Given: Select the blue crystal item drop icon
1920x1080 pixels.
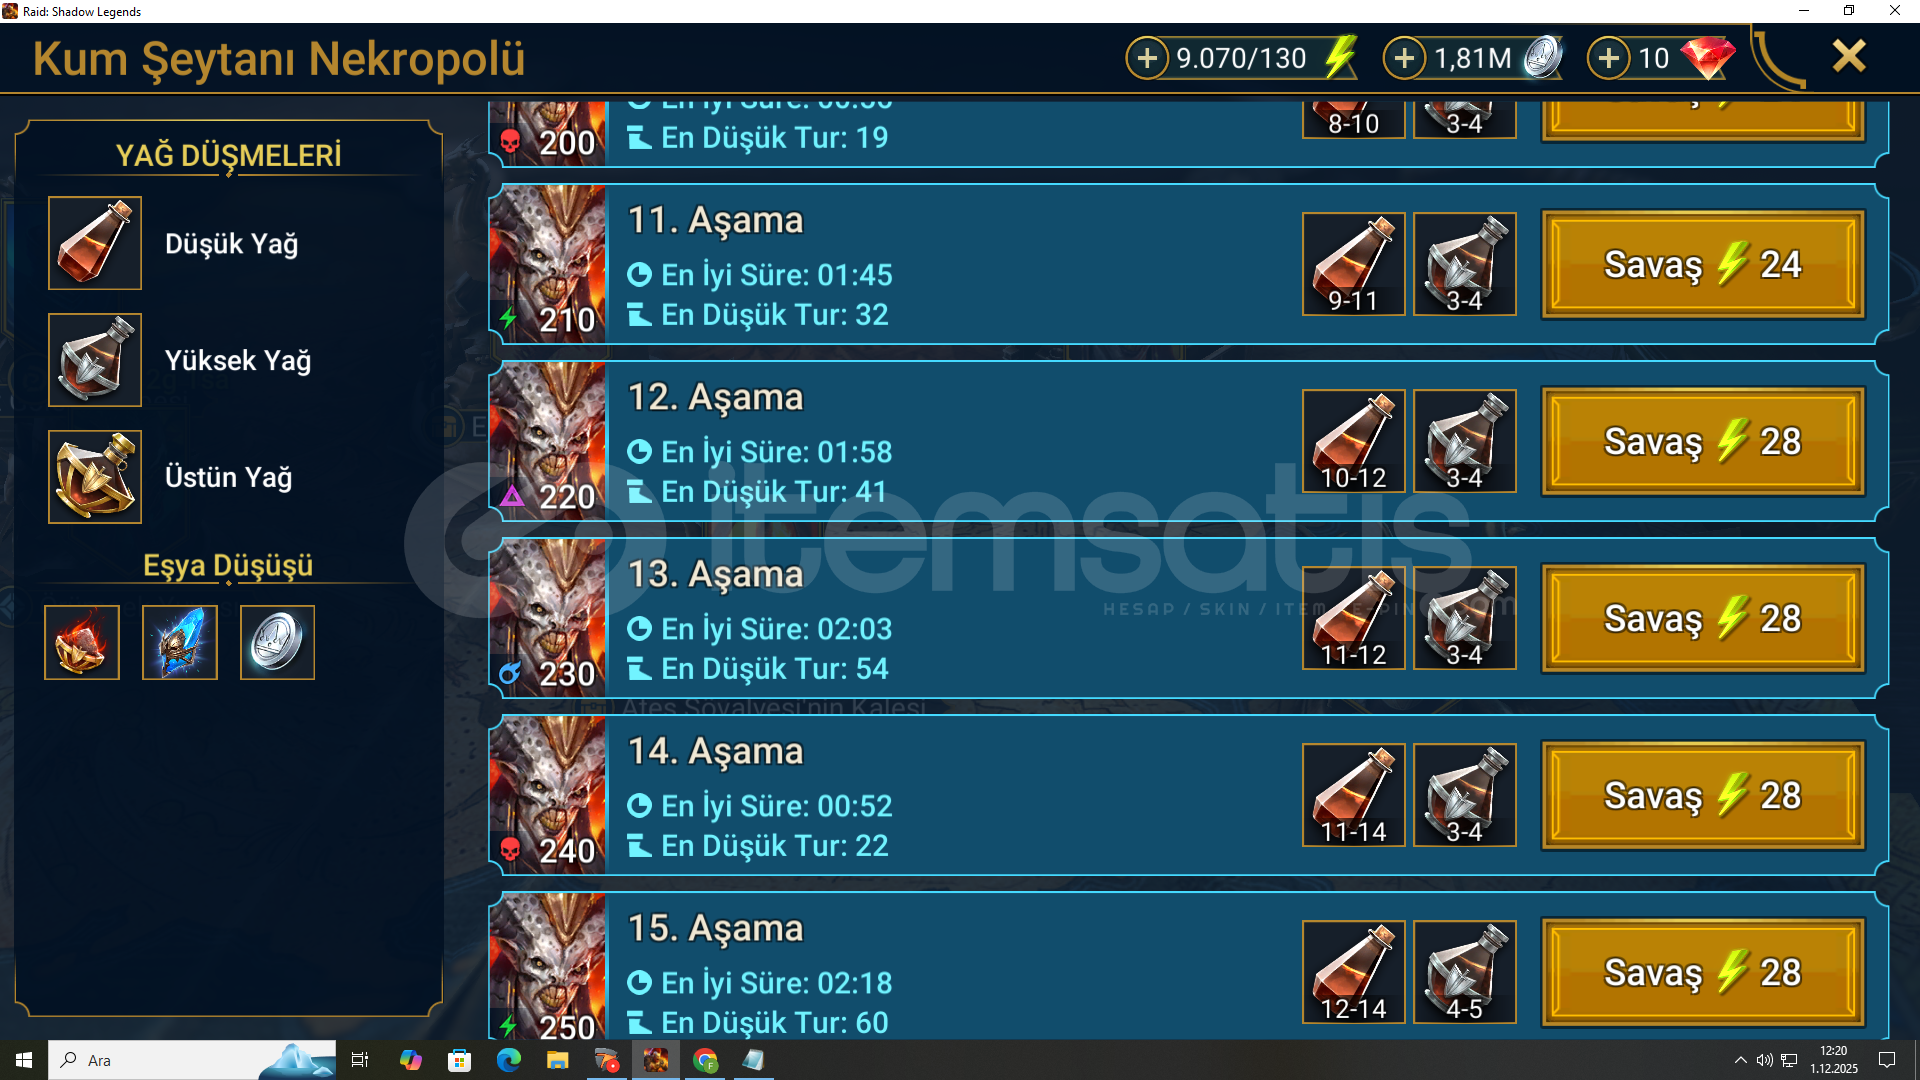Looking at the screenshot, I should coord(180,642).
